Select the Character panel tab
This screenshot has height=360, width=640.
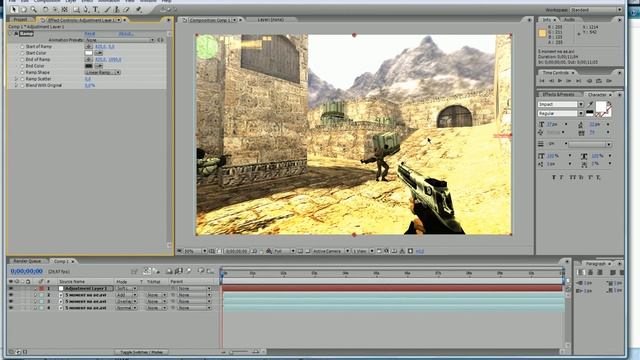pyautogui.click(x=597, y=94)
